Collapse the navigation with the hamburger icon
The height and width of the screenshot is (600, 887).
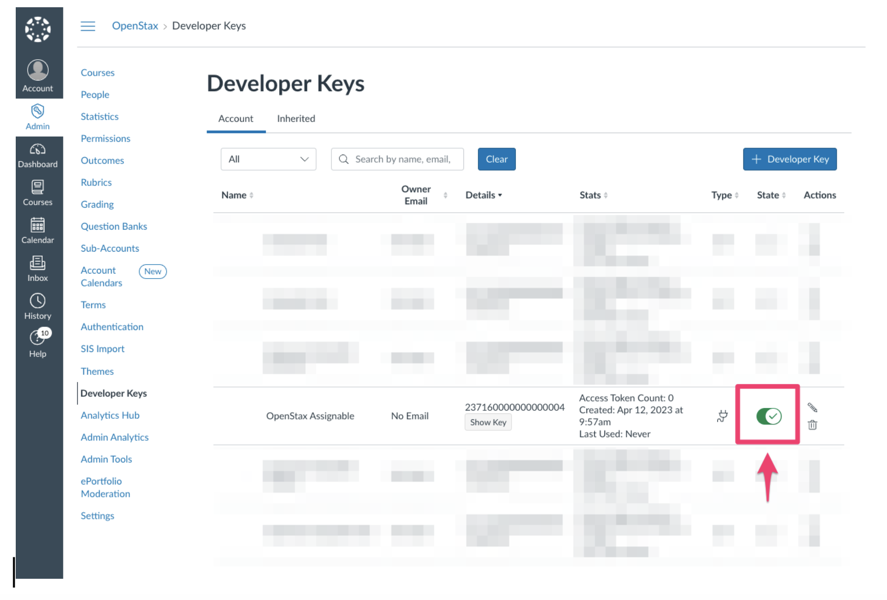88,27
